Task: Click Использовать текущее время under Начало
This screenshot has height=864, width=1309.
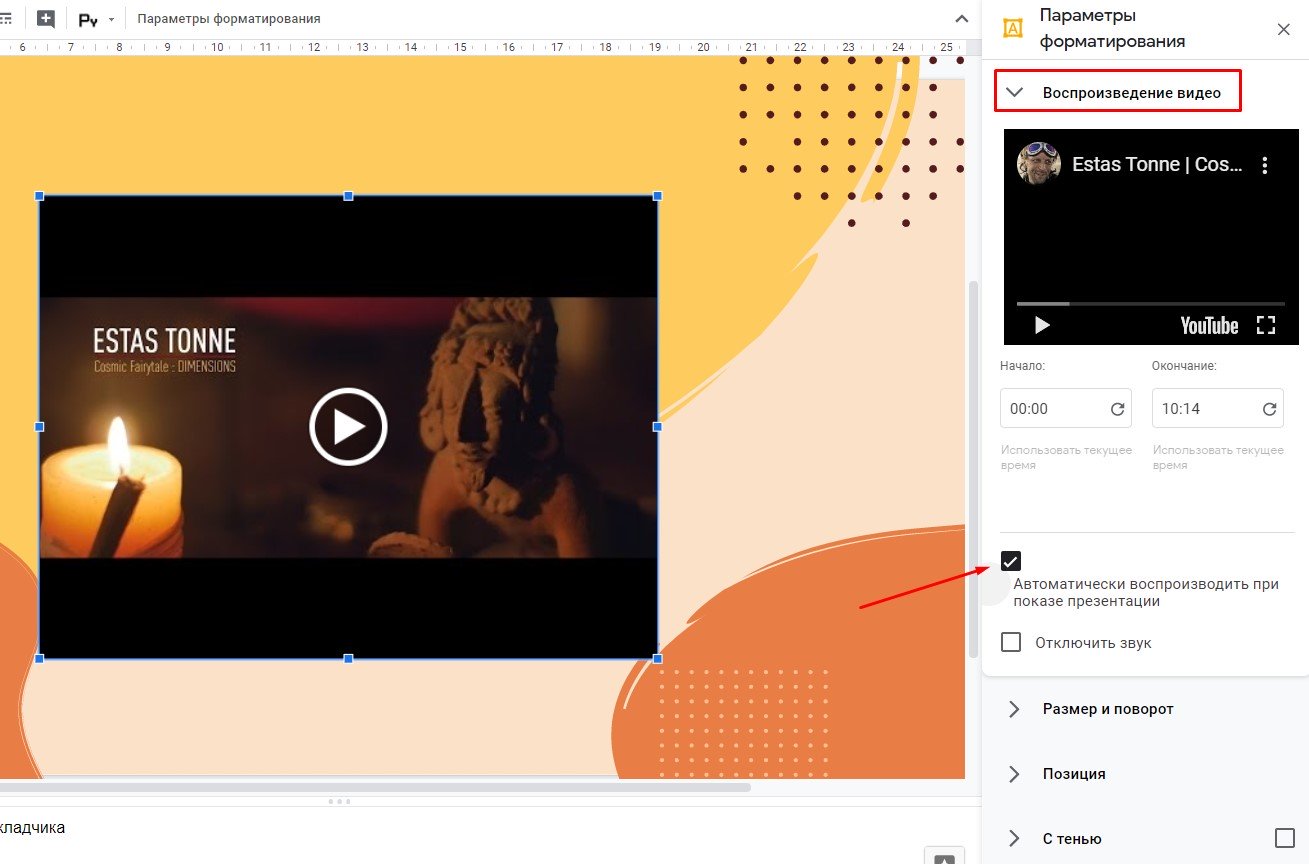Action: pyautogui.click(x=1066, y=458)
